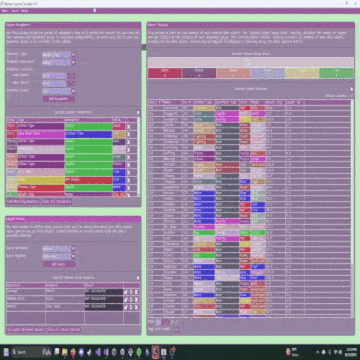Click the left button below the queries table

coord(25,329)
